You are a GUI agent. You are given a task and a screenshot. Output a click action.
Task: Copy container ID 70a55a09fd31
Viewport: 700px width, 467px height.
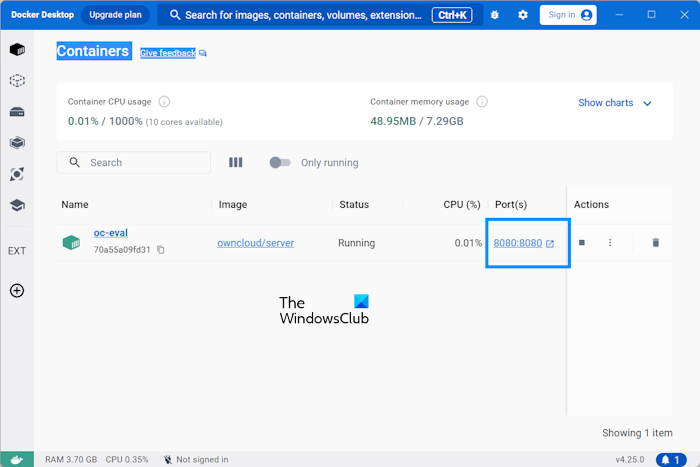(x=161, y=250)
